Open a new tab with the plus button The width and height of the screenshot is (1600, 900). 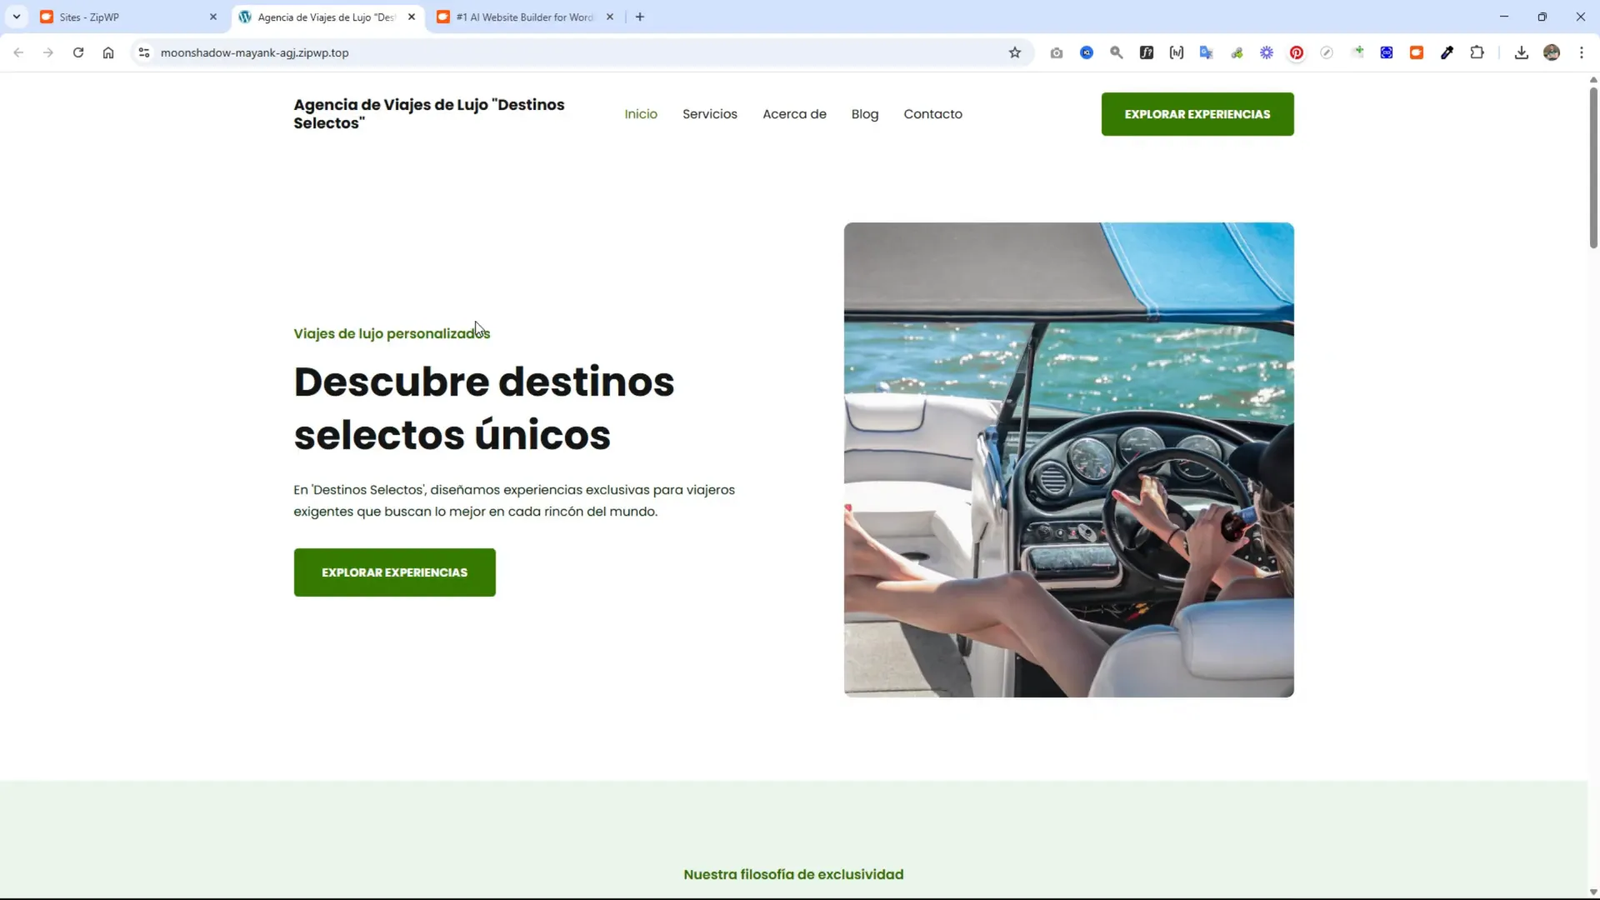[639, 16]
